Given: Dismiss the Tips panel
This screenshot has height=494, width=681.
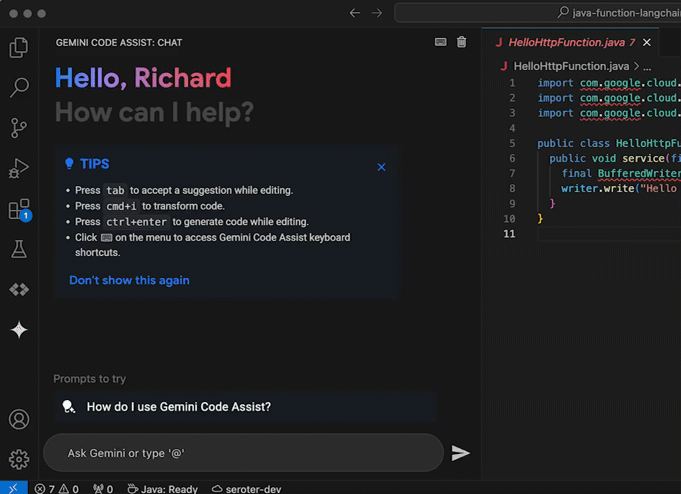Looking at the screenshot, I should [x=381, y=167].
